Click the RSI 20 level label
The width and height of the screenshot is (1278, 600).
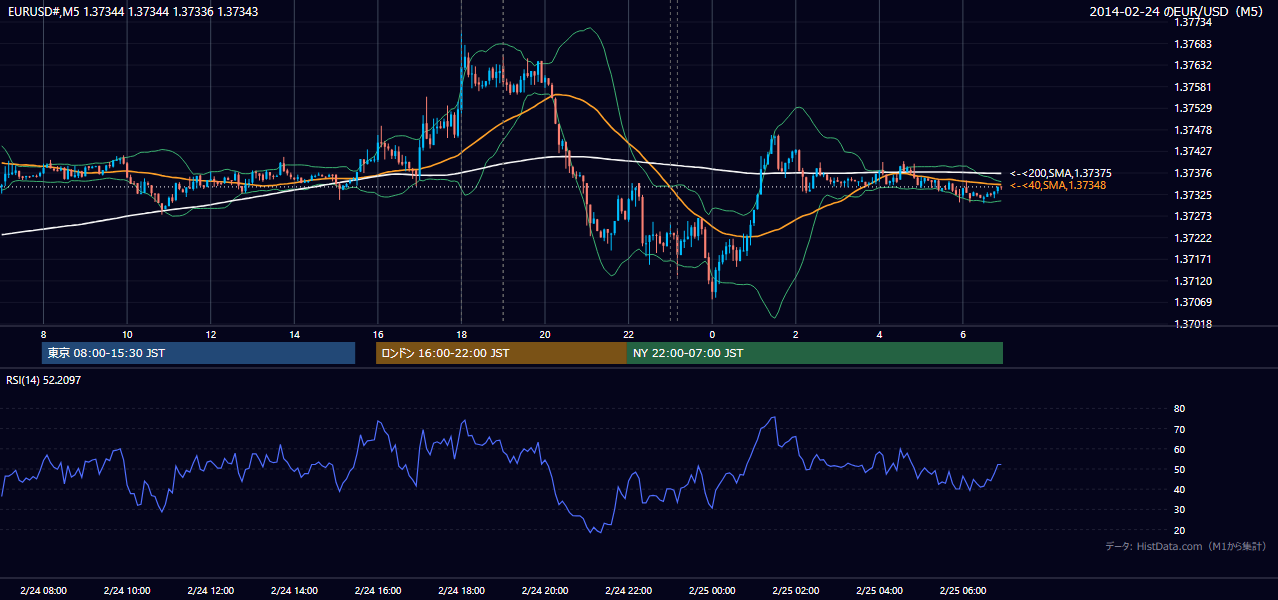pyautogui.click(x=1179, y=530)
